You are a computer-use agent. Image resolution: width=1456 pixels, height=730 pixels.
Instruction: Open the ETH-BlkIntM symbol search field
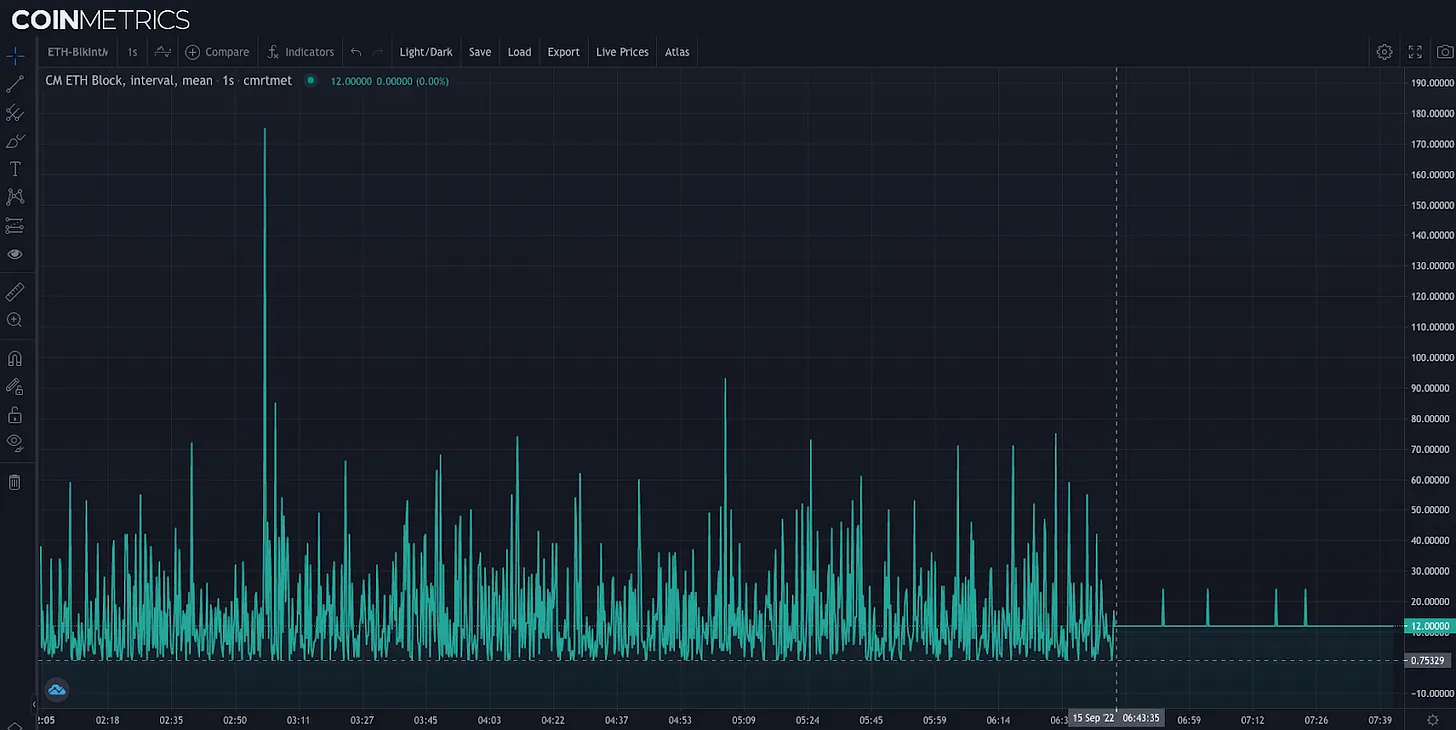click(x=78, y=52)
